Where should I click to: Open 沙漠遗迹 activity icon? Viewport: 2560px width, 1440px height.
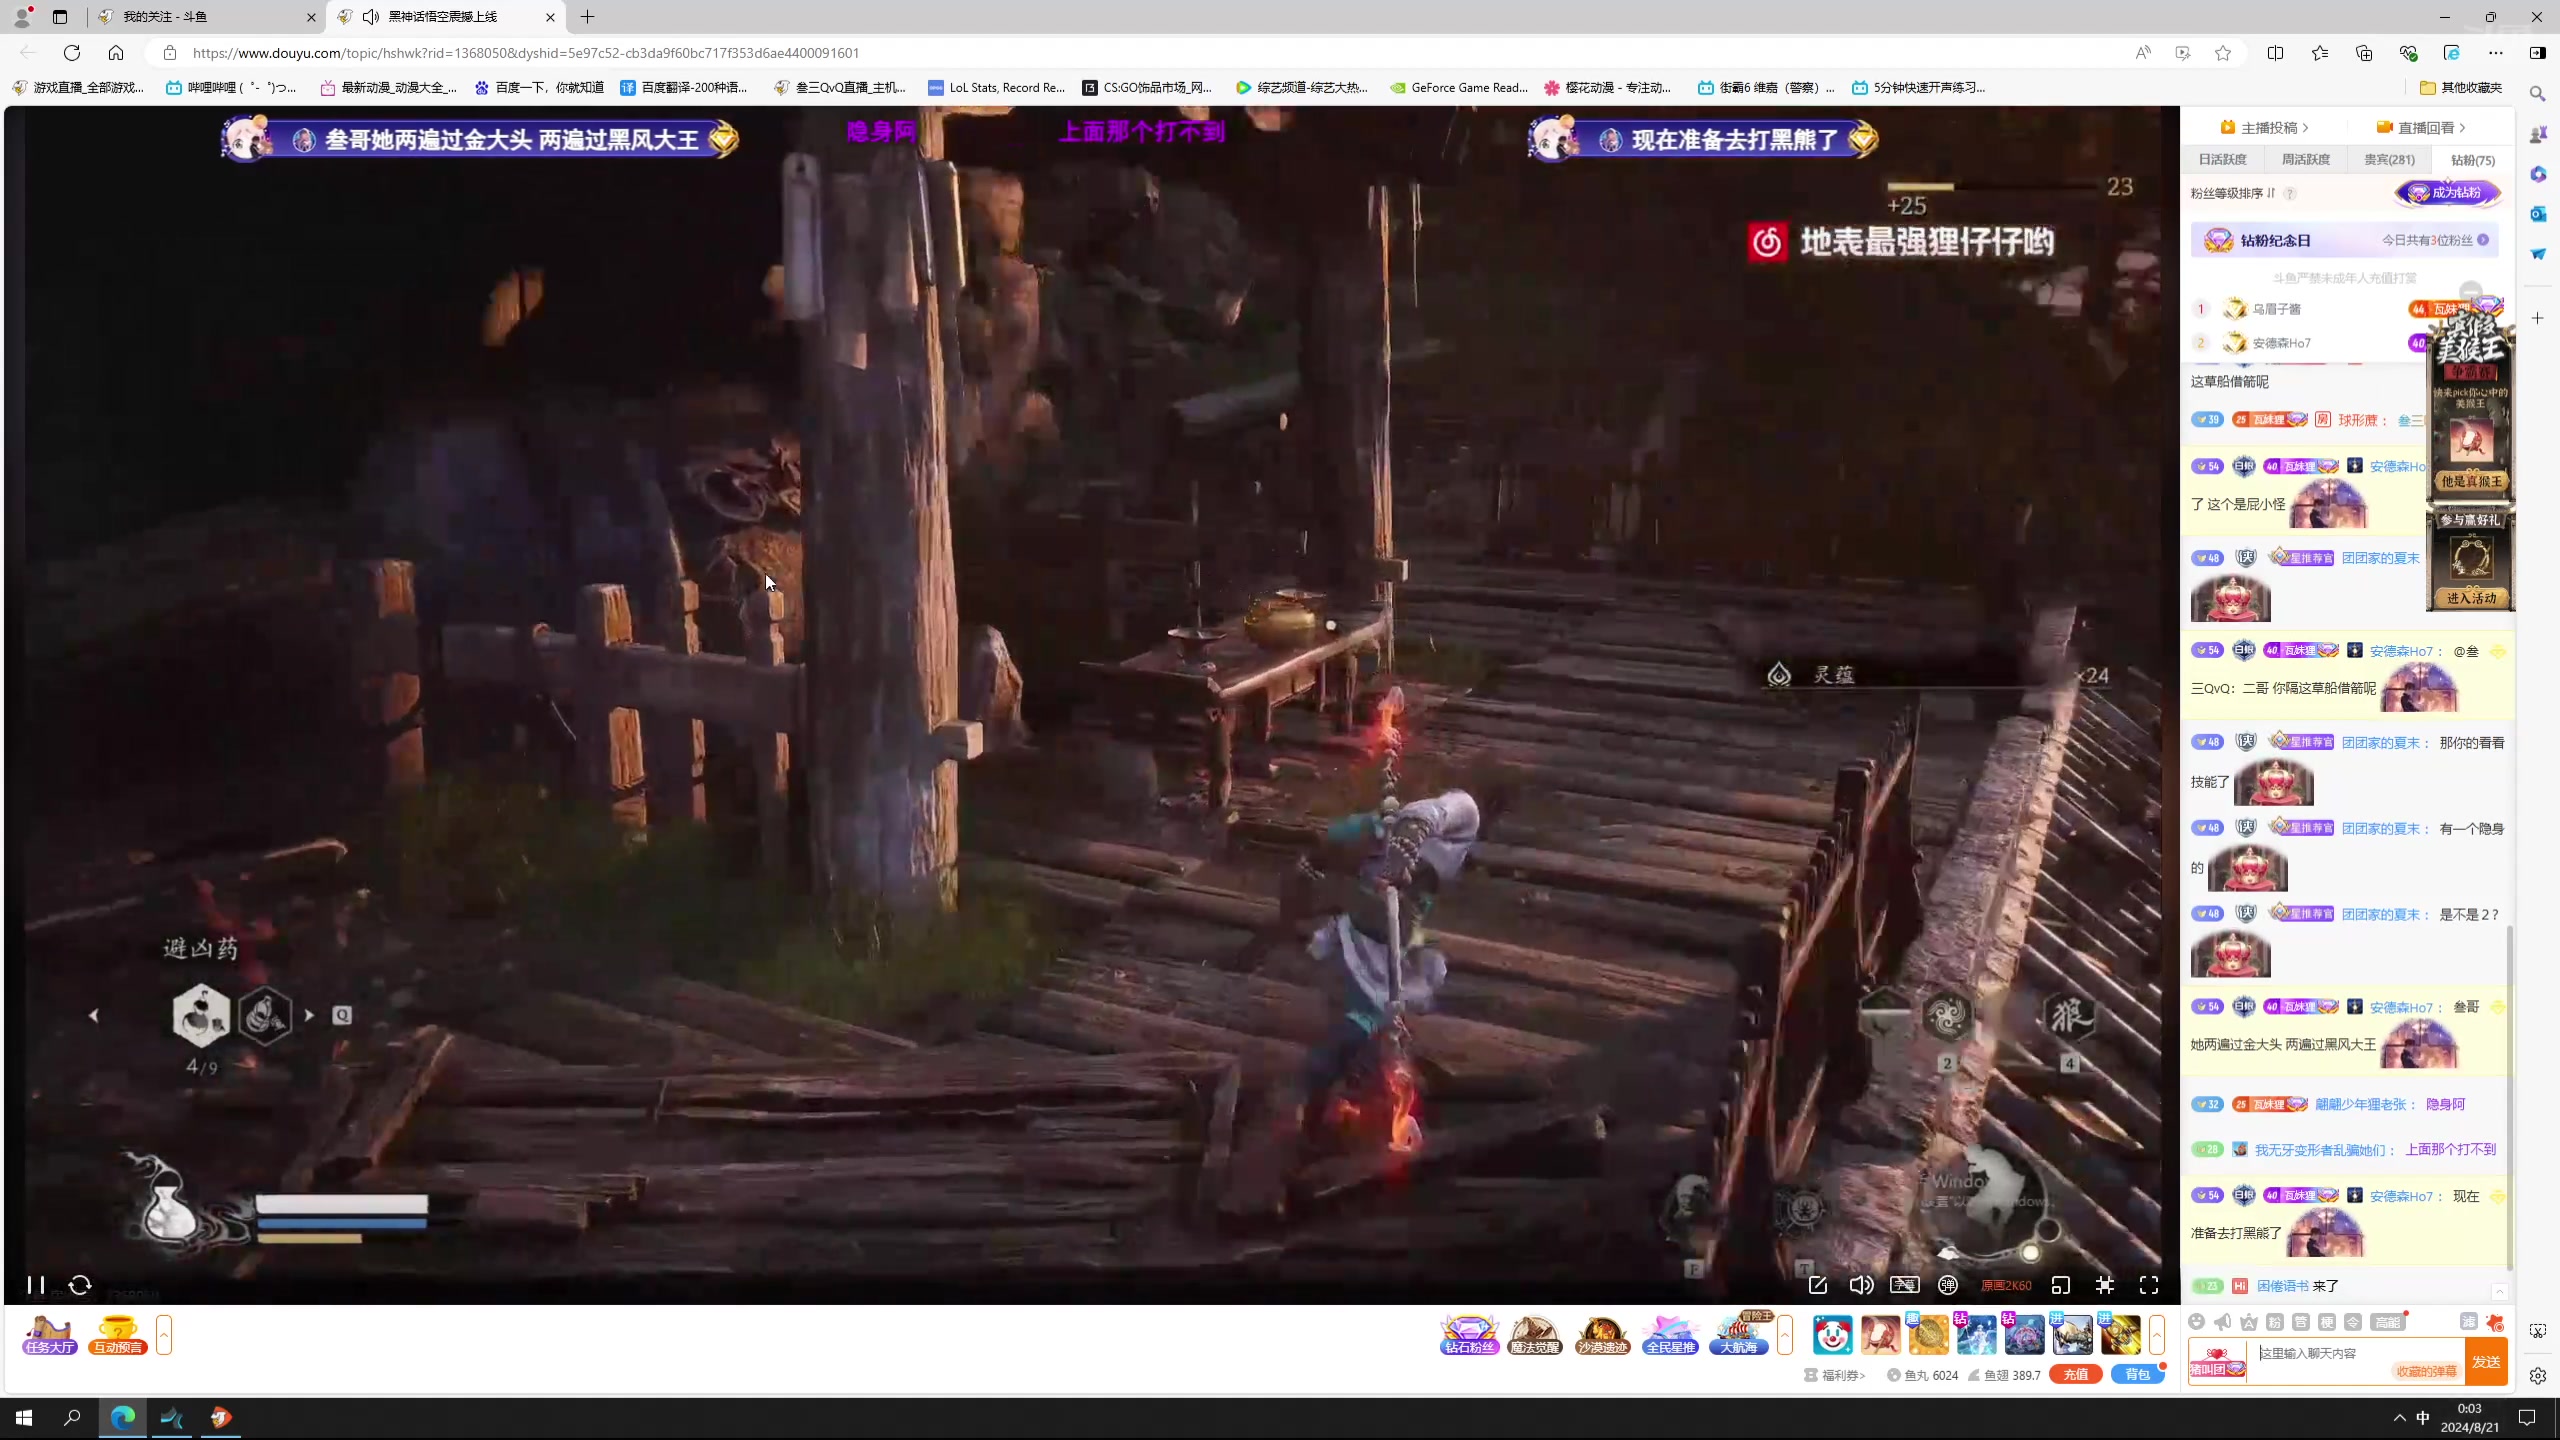click(1602, 1335)
